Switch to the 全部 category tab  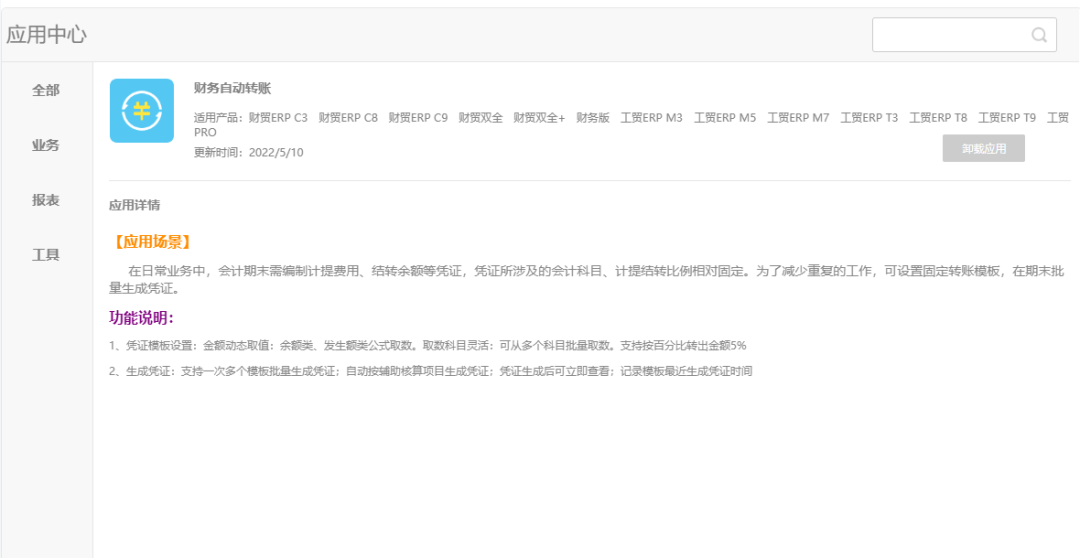tap(46, 90)
